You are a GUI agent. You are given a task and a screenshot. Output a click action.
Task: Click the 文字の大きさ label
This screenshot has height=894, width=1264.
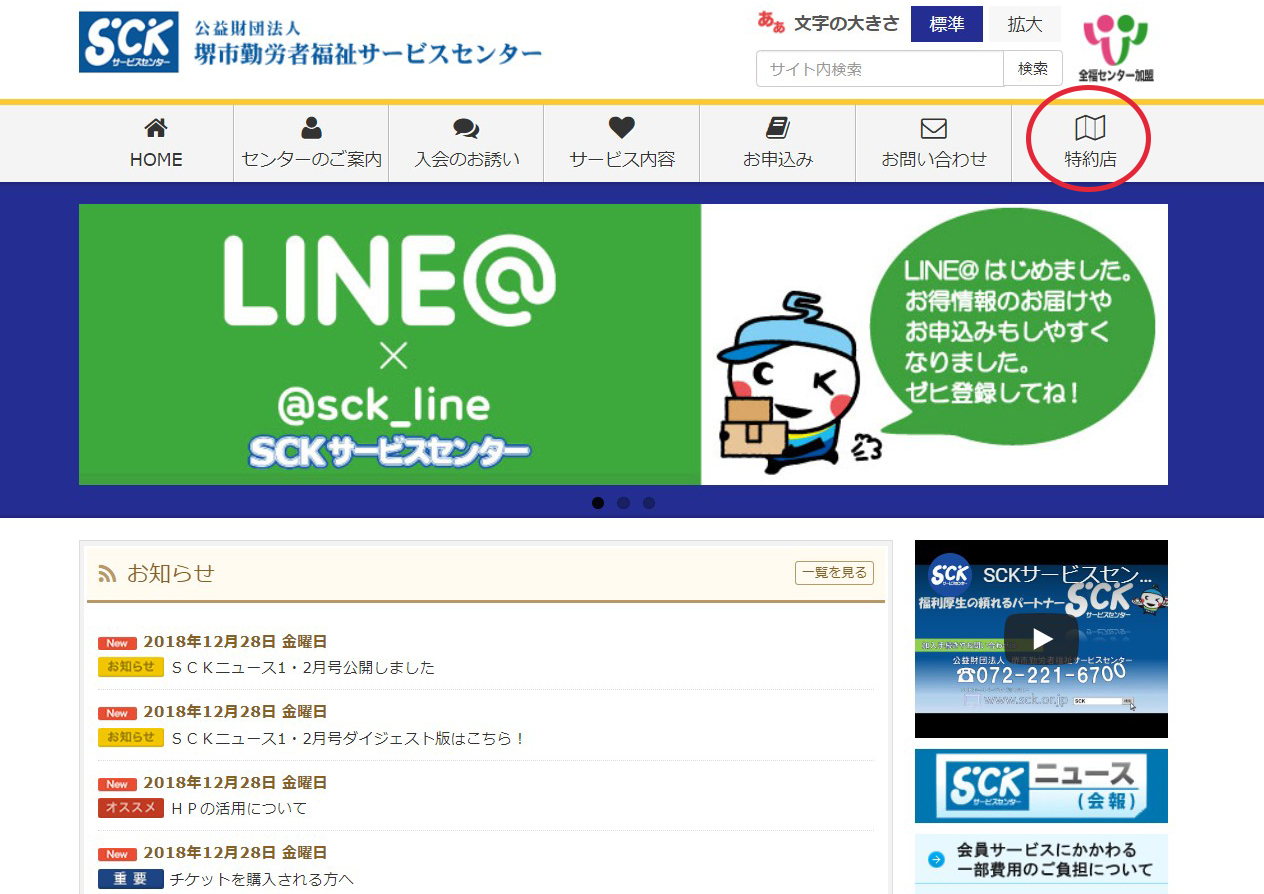pyautogui.click(x=846, y=24)
